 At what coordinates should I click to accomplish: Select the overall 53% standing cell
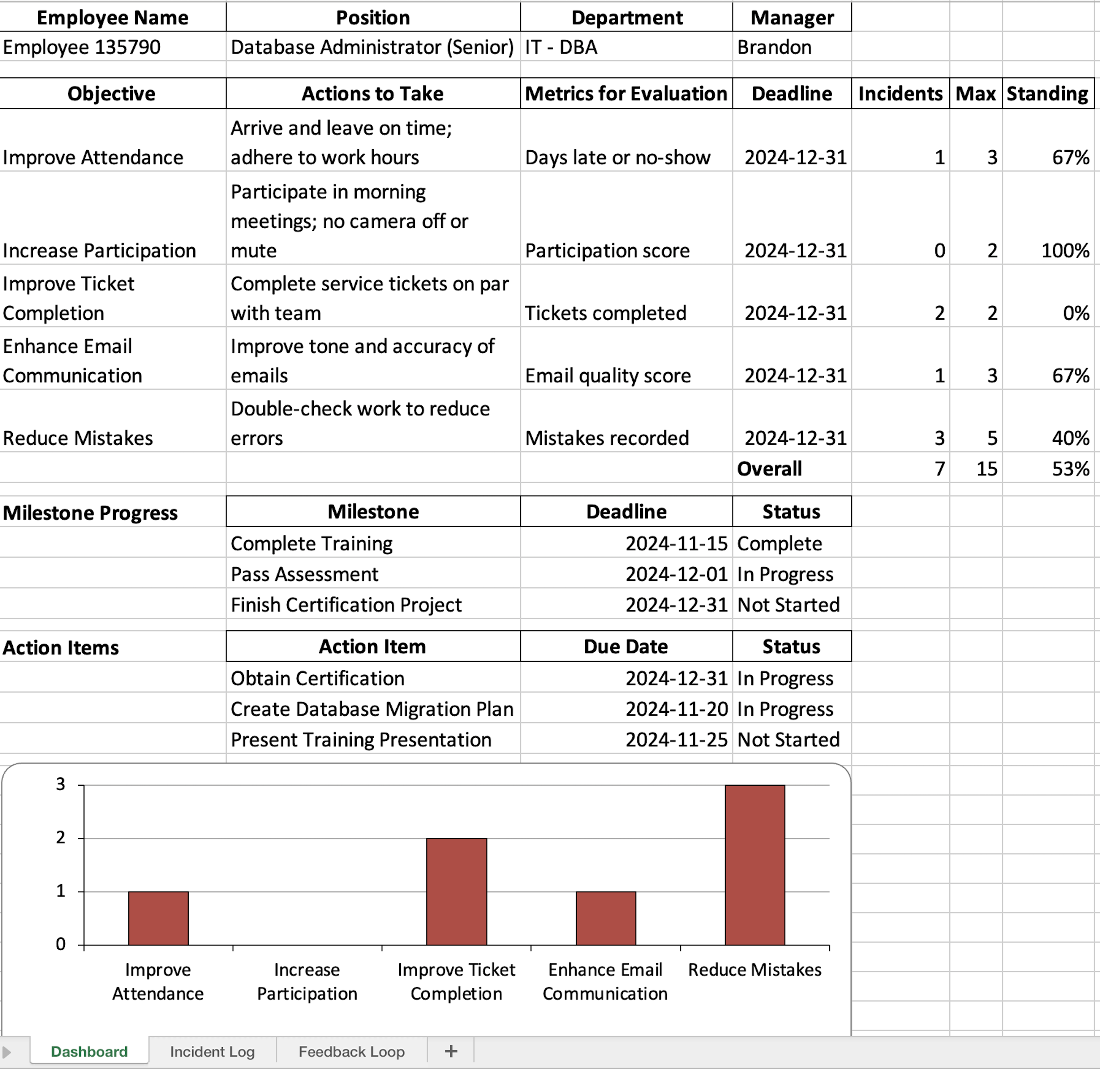coord(1047,468)
